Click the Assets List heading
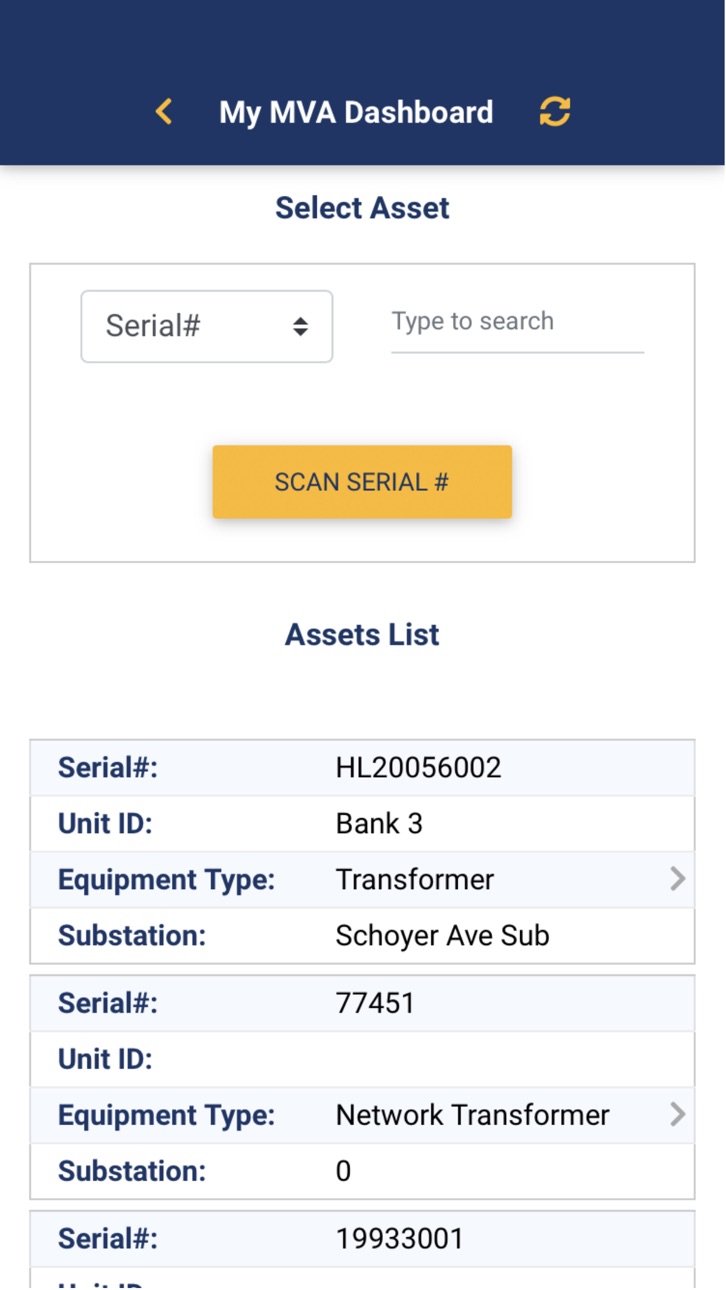This screenshot has width=726, height=1290. pyautogui.click(x=362, y=635)
